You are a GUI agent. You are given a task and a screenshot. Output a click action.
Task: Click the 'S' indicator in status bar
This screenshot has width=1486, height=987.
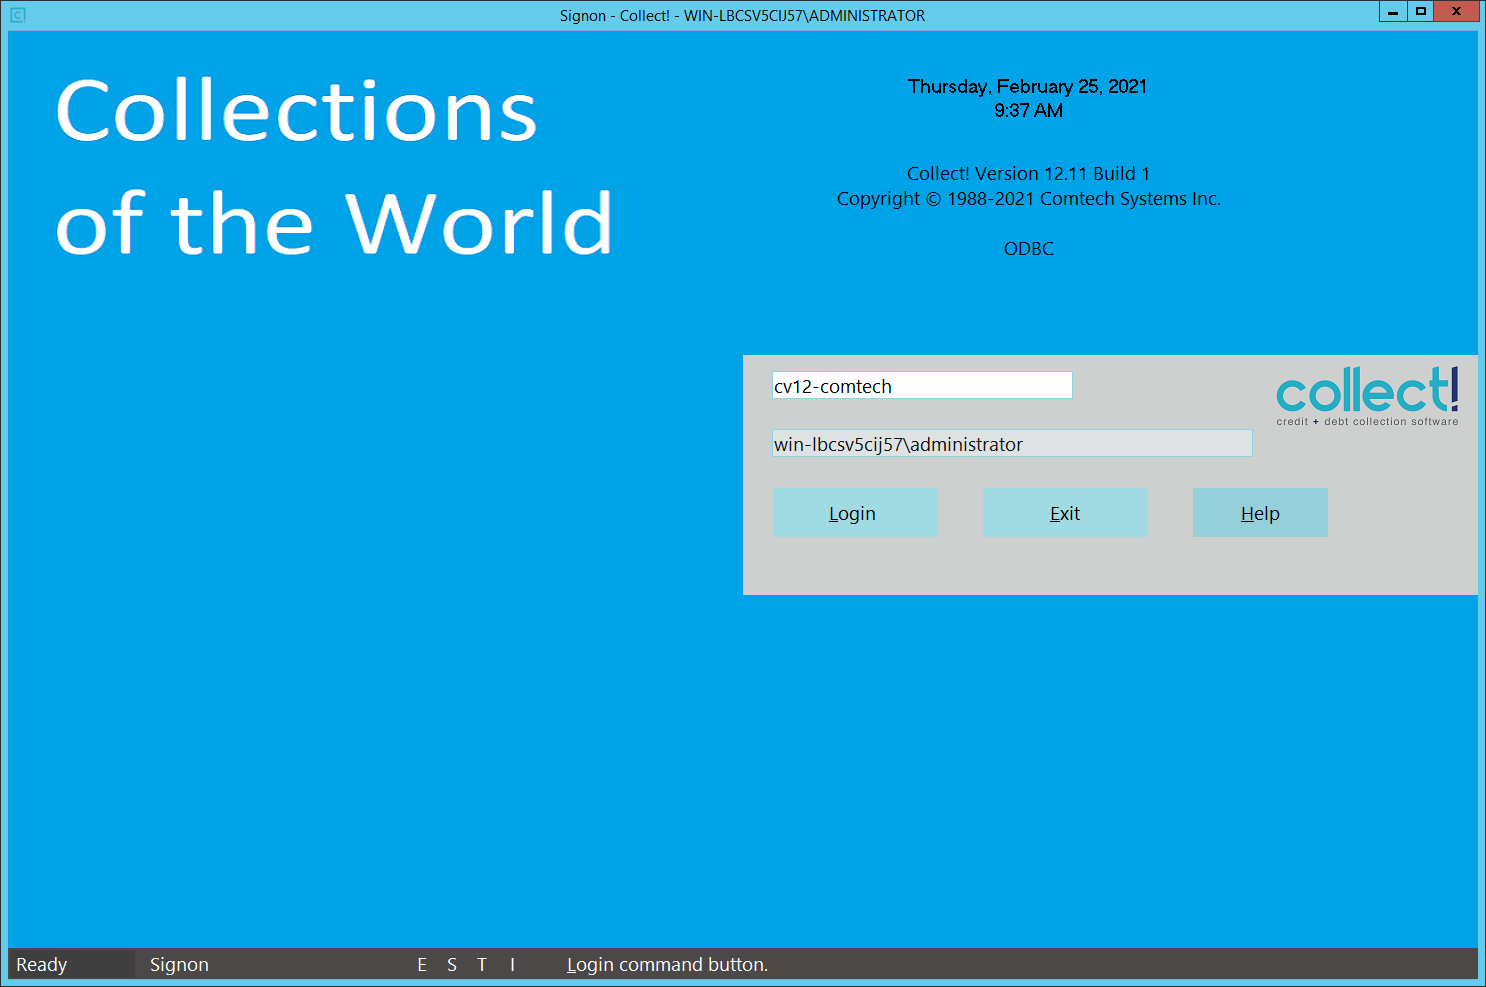[x=452, y=965]
